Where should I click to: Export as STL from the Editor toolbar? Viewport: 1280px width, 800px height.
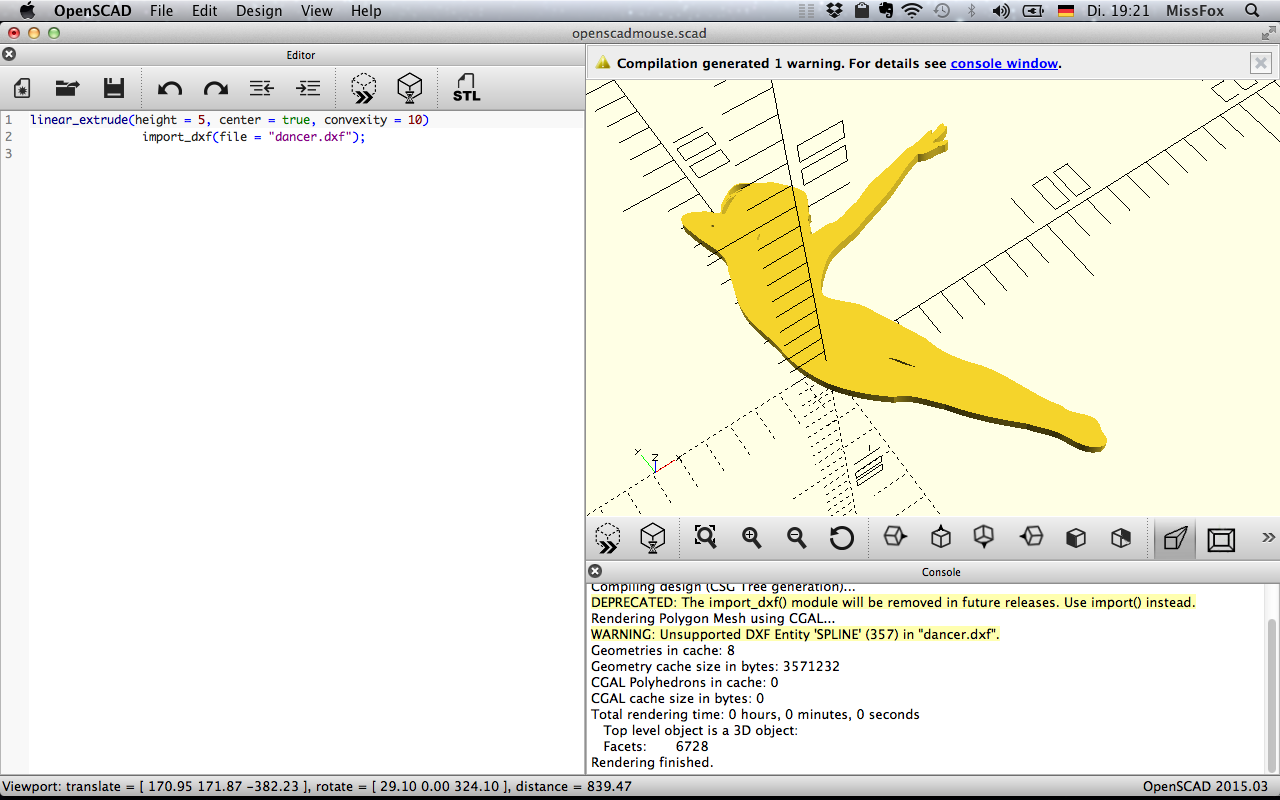tap(467, 88)
